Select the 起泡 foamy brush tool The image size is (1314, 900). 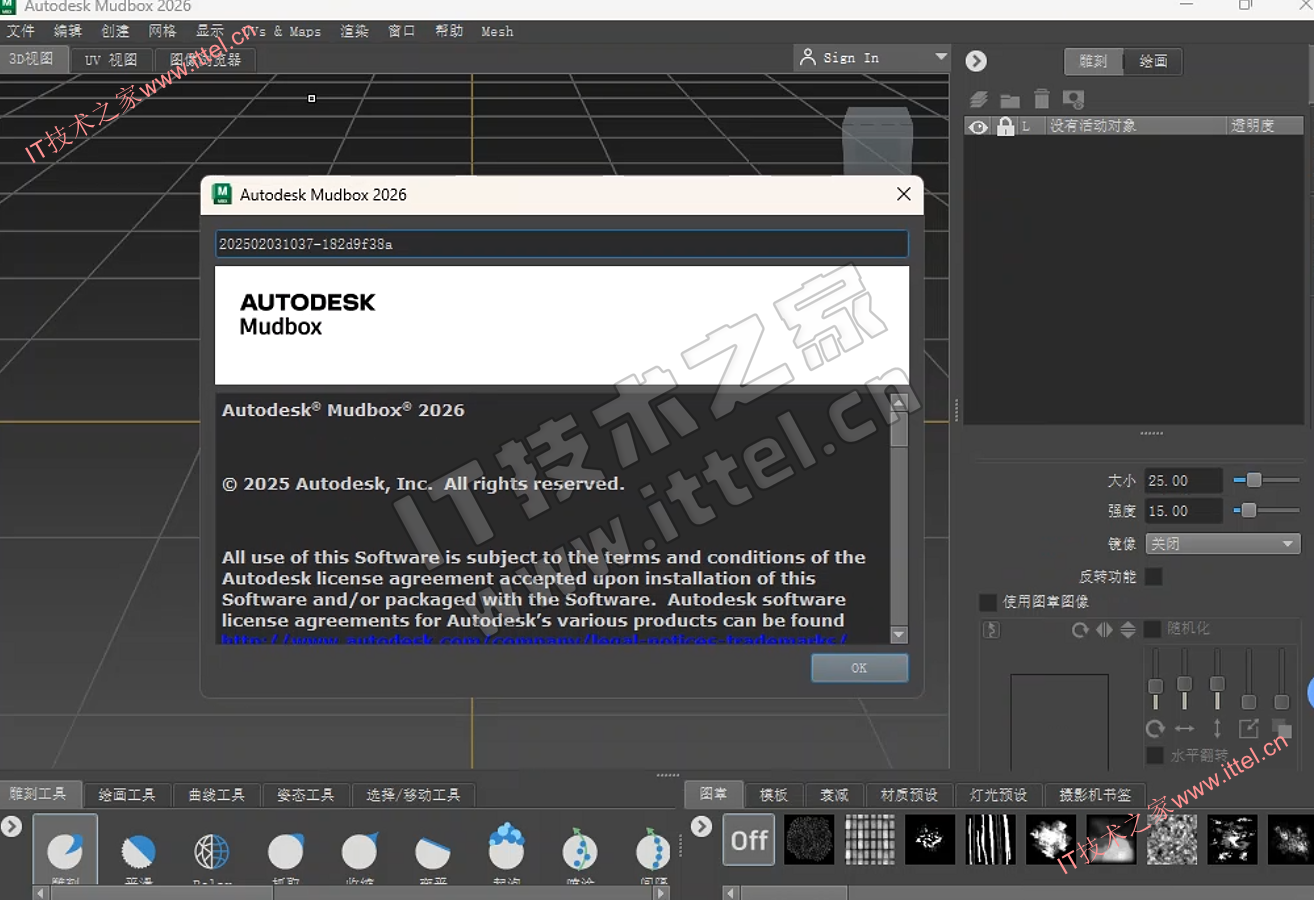click(507, 848)
